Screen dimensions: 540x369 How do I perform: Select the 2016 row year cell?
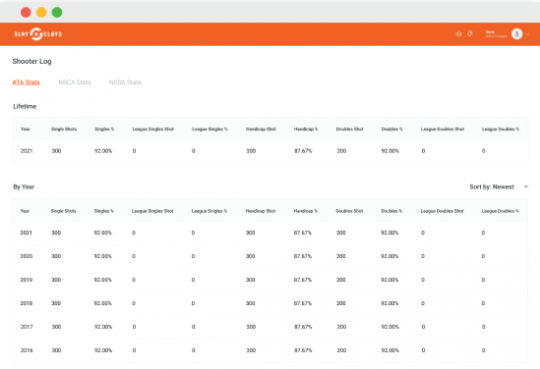point(27,350)
